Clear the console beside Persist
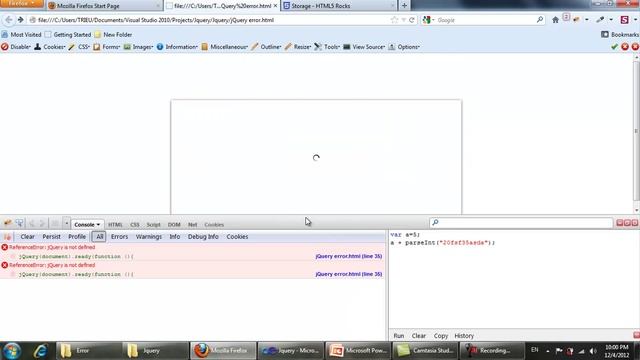Image resolution: width=640 pixels, height=360 pixels. (27, 237)
